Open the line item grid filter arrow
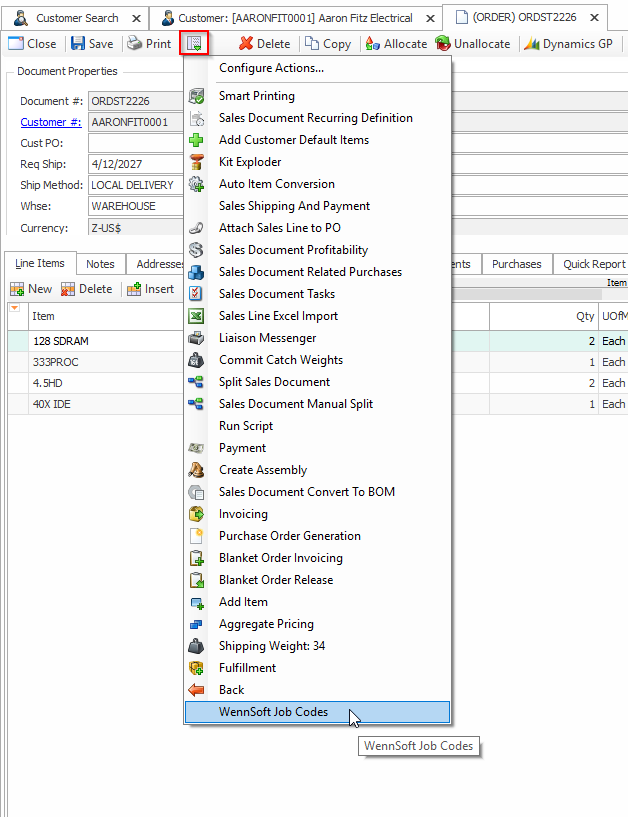The height and width of the screenshot is (817, 628). [x=14, y=308]
